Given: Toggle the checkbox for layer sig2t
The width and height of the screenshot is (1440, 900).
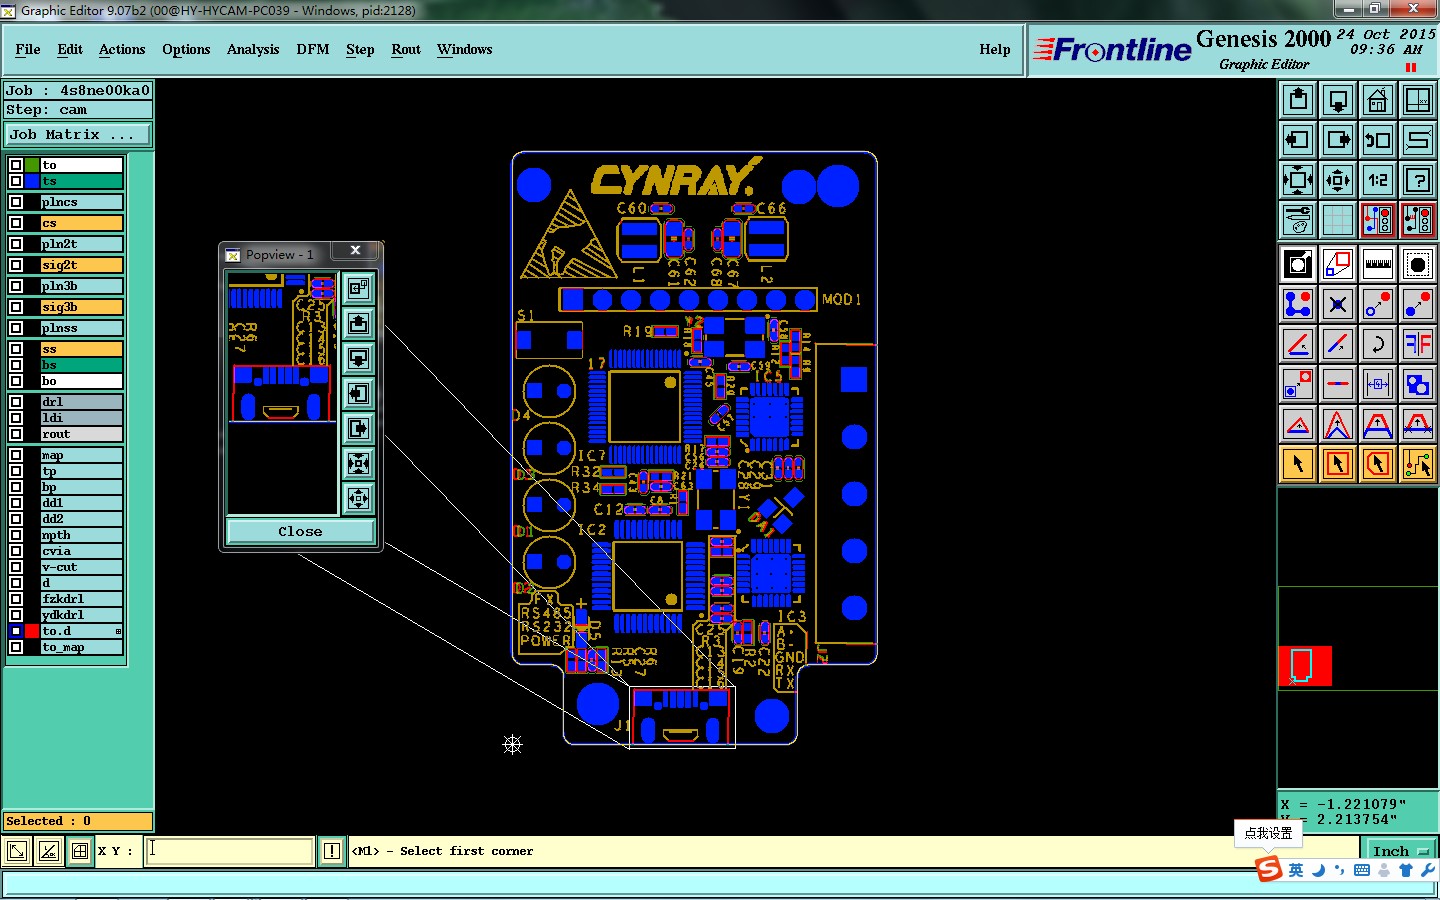Looking at the screenshot, I should tap(16, 265).
